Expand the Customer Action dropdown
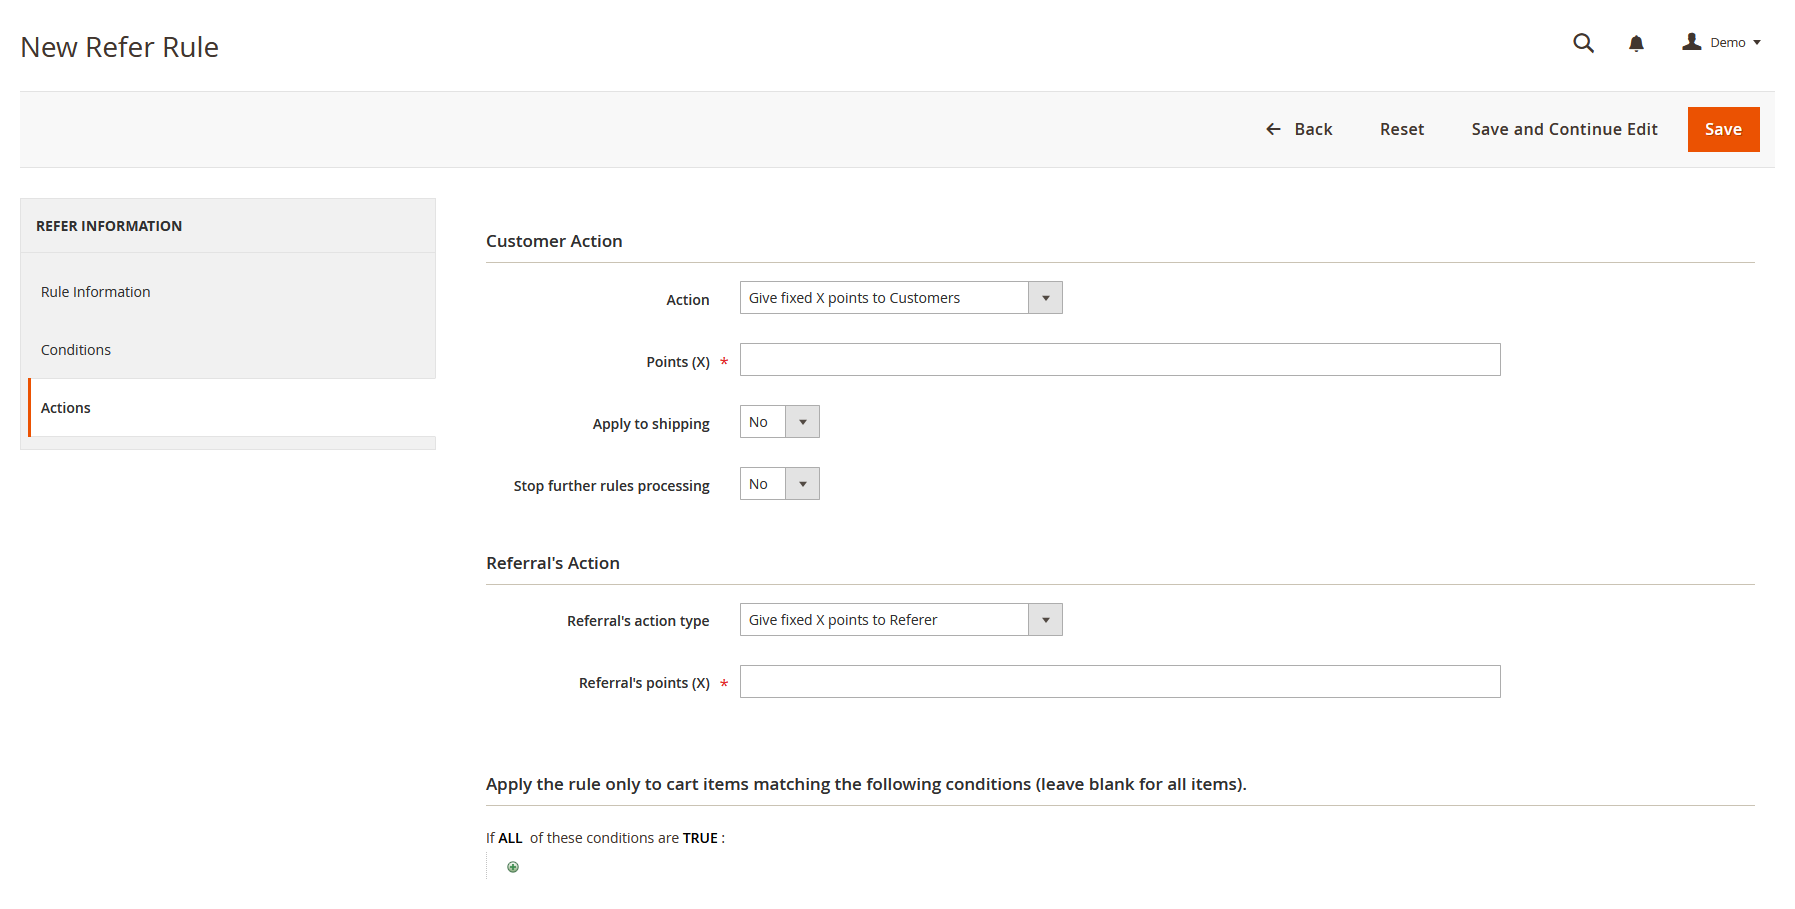 click(900, 298)
